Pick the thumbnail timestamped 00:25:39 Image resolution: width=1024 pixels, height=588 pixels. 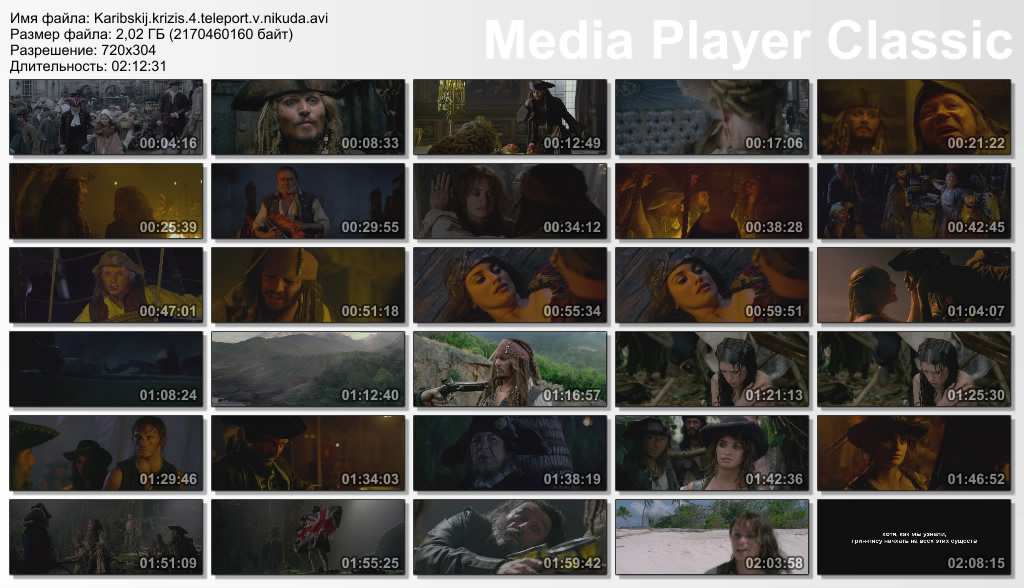point(106,201)
